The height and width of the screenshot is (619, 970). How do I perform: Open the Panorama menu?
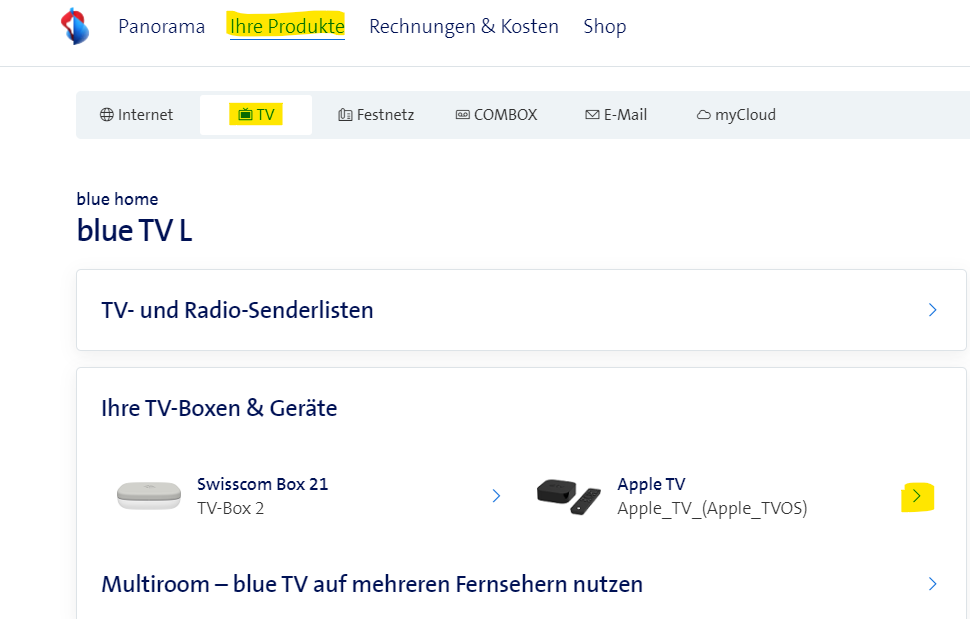(x=161, y=27)
